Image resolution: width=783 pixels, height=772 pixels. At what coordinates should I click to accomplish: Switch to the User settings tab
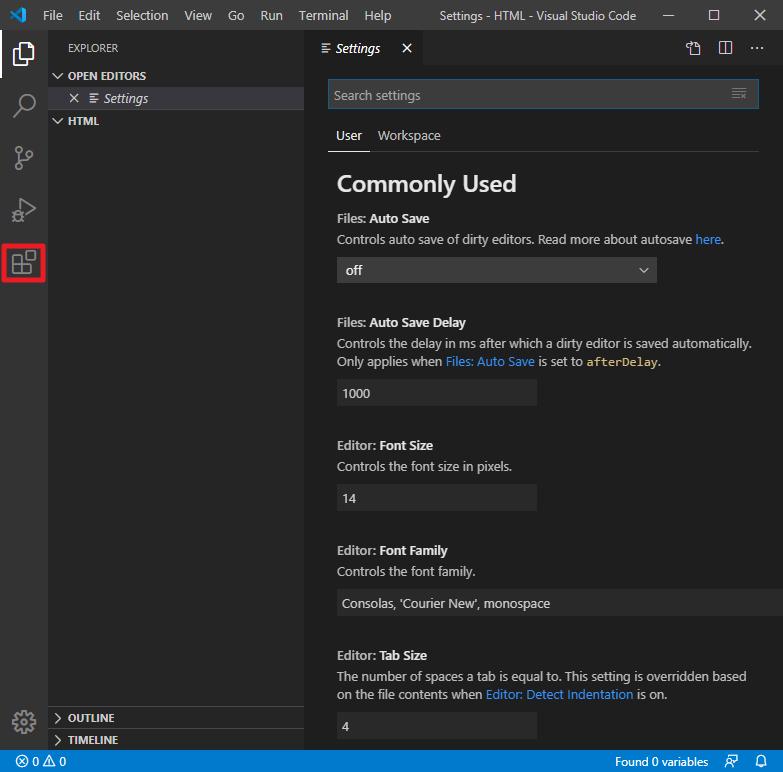(x=349, y=136)
